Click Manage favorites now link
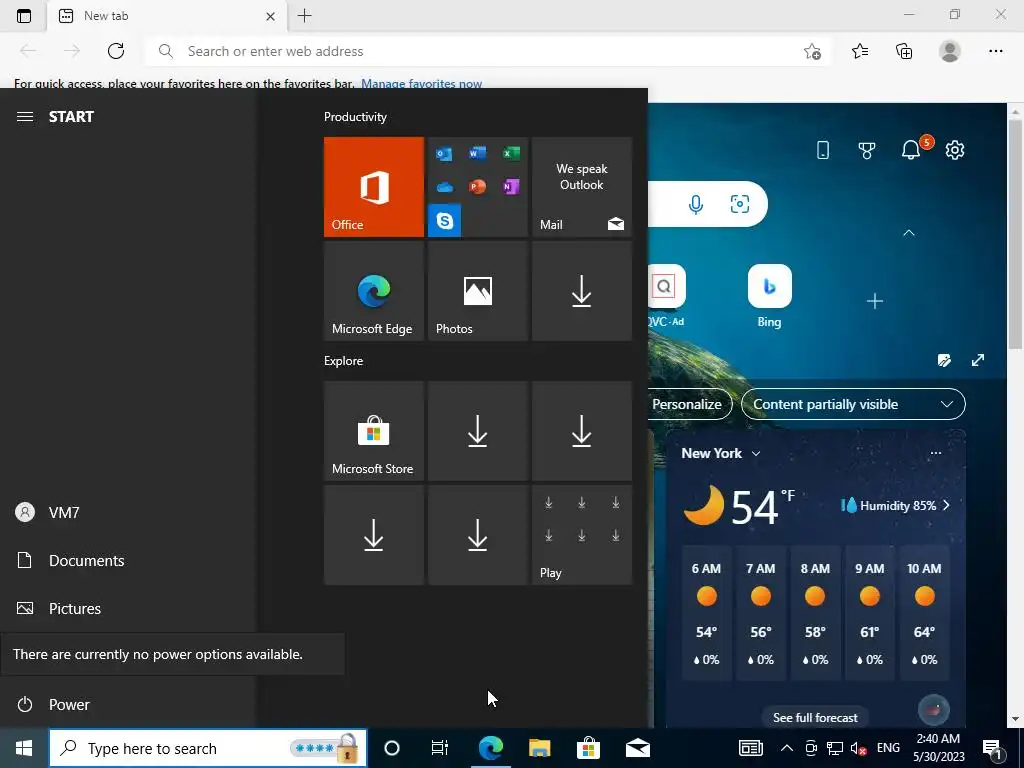Screen dimensions: 1024x768 pyautogui.click(x=421, y=84)
